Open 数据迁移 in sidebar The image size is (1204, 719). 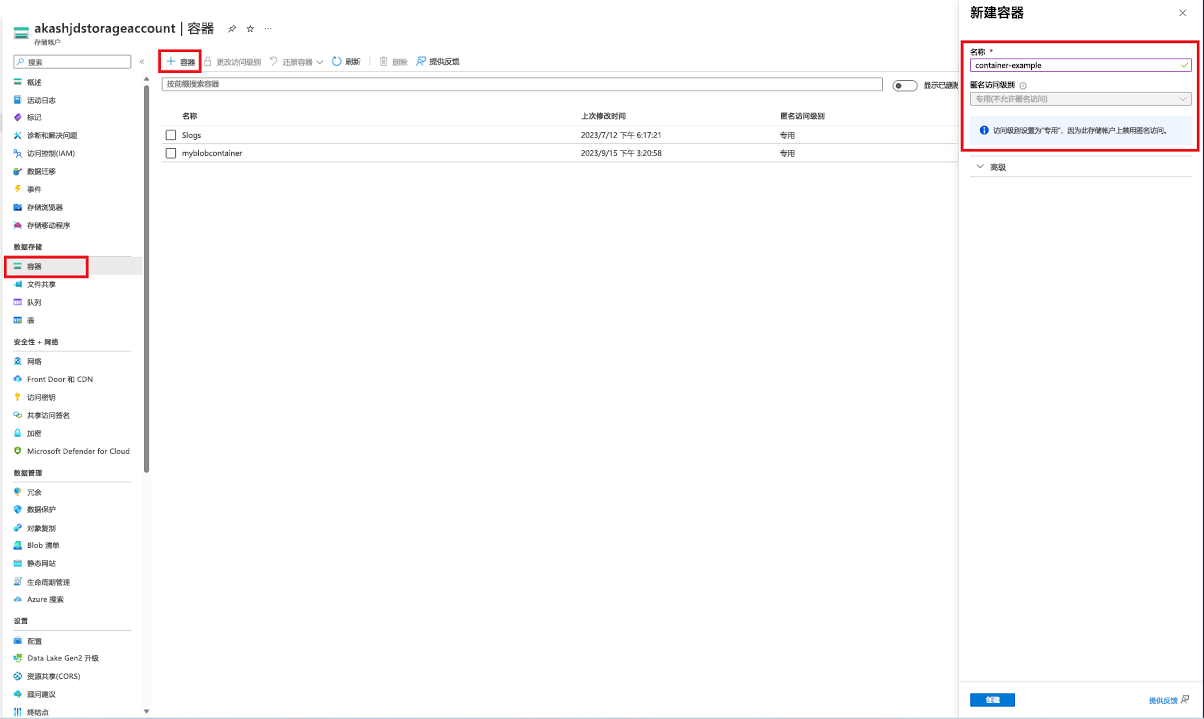(x=41, y=171)
